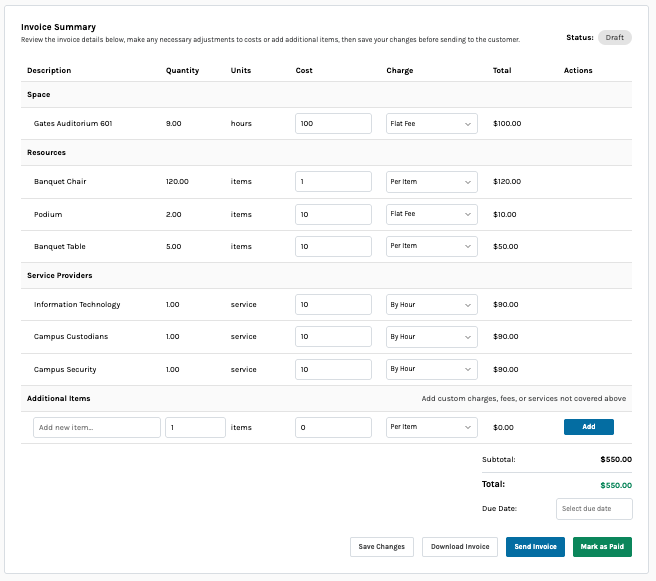Expand Campus Custodians charge dropdown

click(x=431, y=337)
